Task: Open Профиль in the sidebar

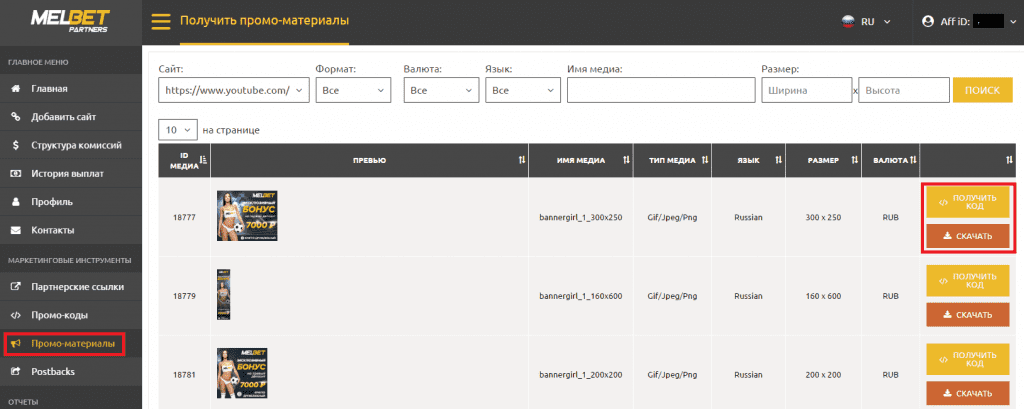Action: [x=71, y=202]
